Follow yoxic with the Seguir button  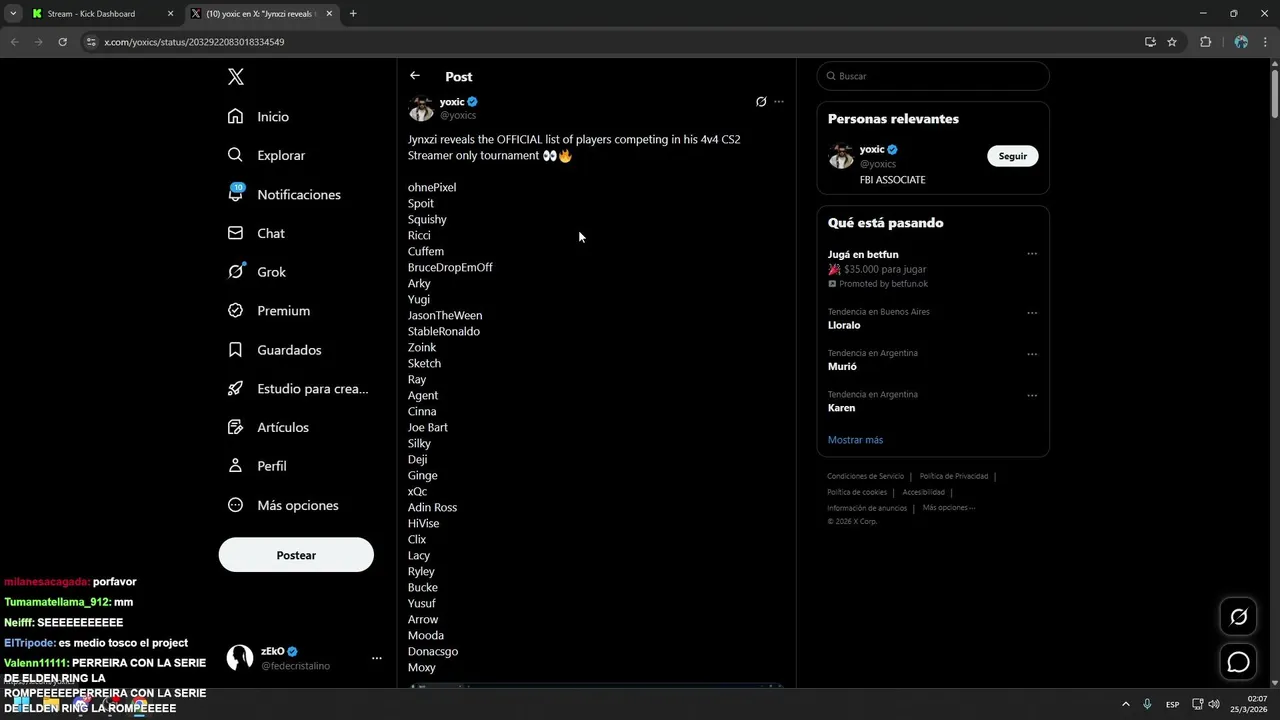click(x=1013, y=156)
